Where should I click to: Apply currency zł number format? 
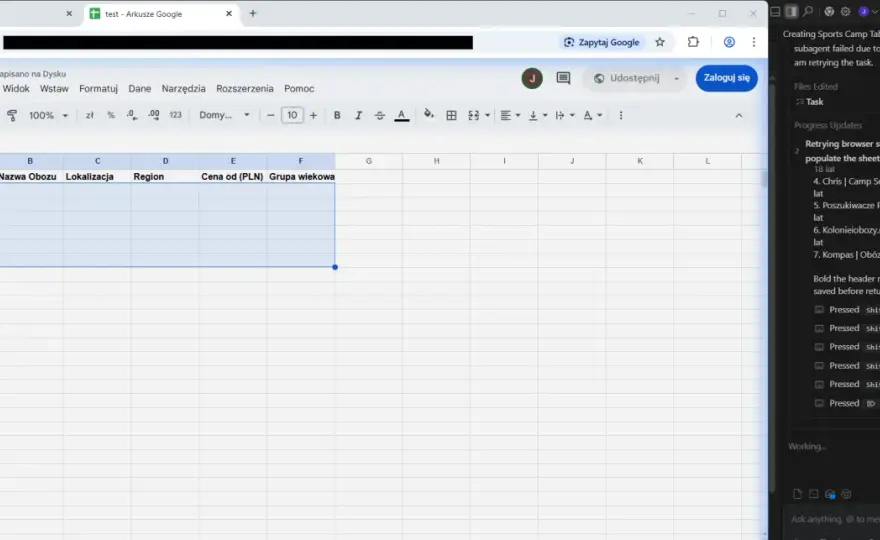click(x=89, y=115)
